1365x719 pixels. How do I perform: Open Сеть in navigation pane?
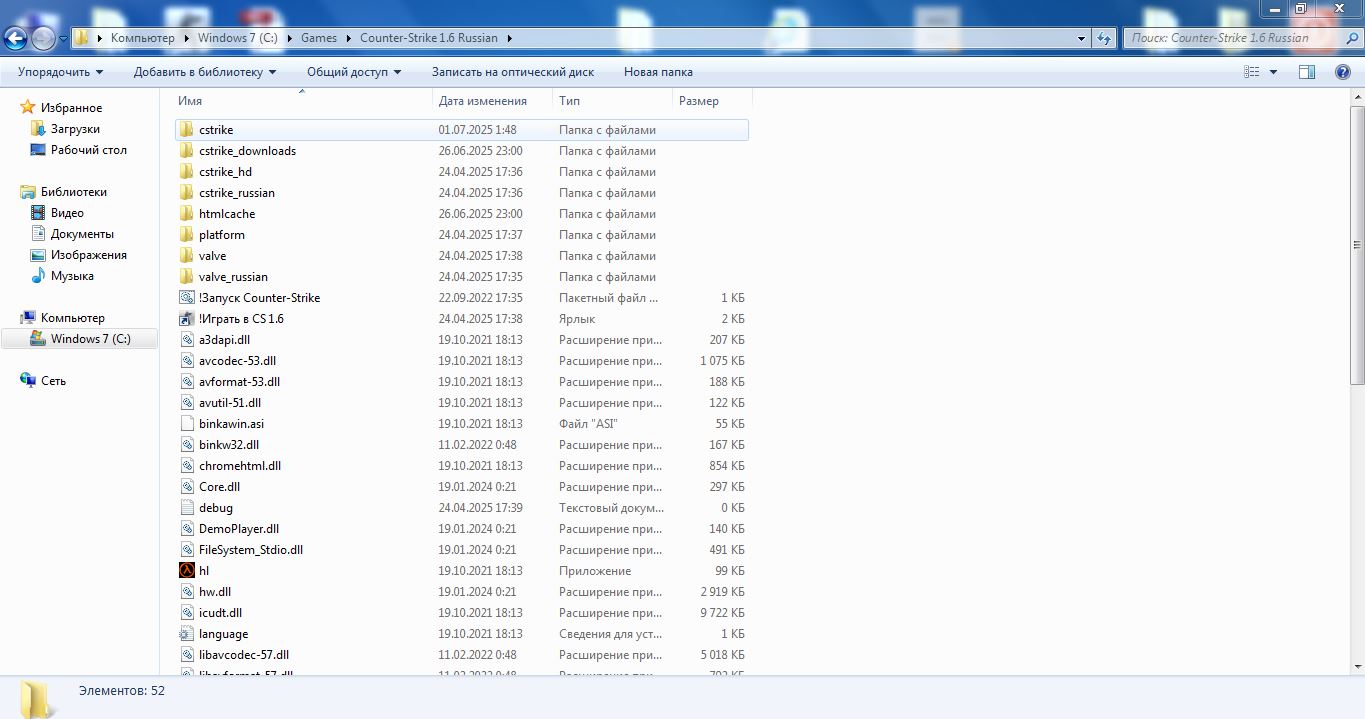53,381
